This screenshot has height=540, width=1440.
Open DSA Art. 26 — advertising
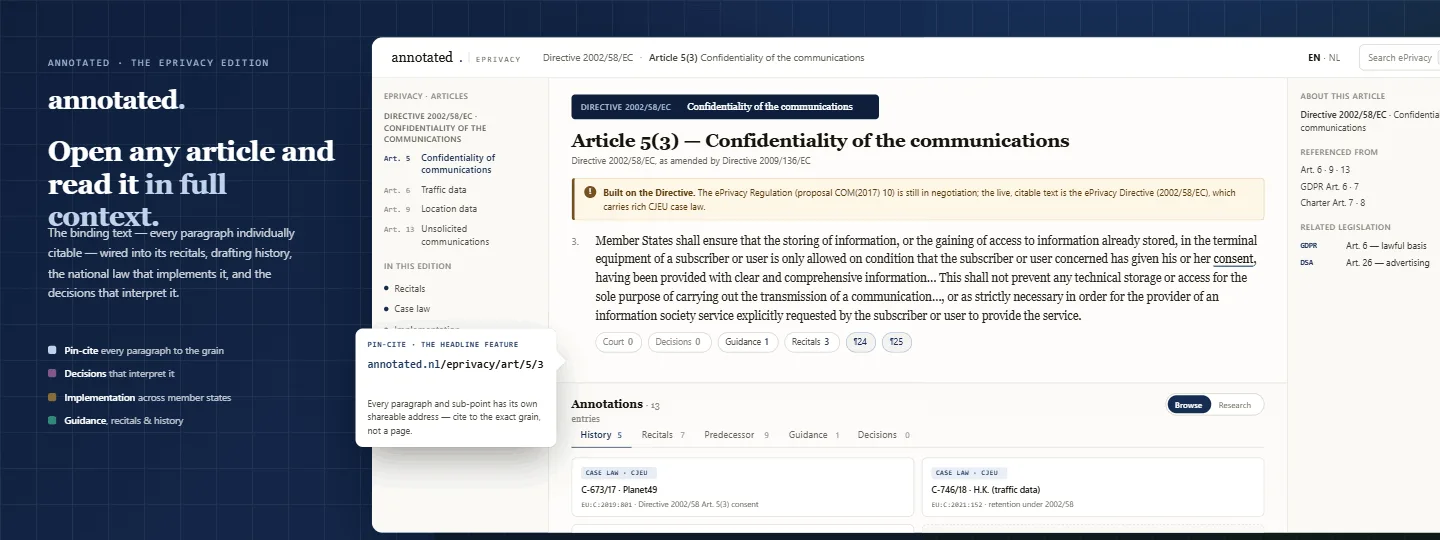(x=1365, y=262)
